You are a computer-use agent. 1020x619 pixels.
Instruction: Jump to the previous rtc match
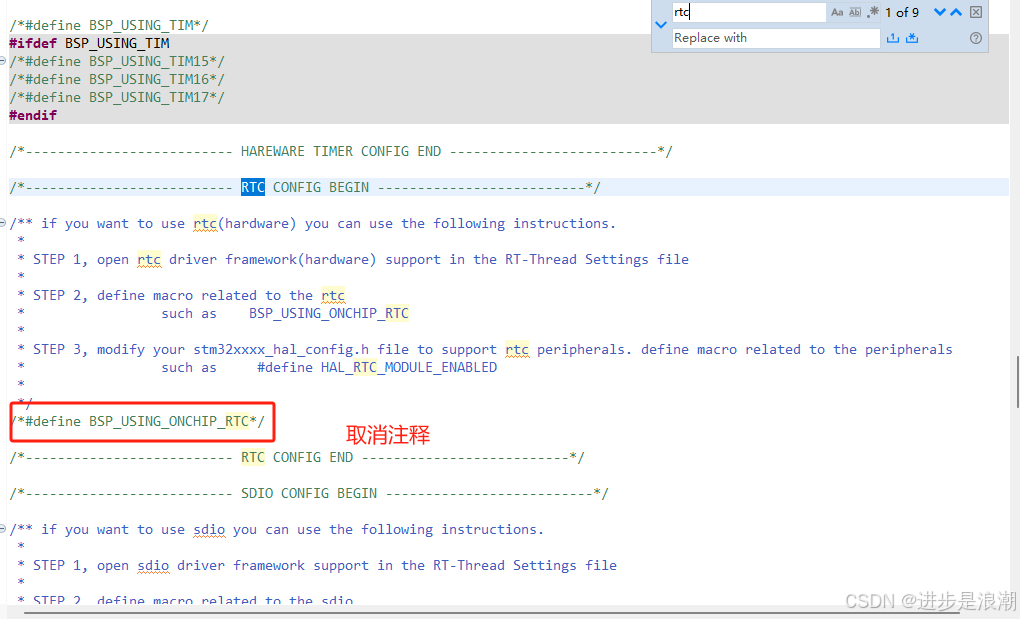[956, 12]
